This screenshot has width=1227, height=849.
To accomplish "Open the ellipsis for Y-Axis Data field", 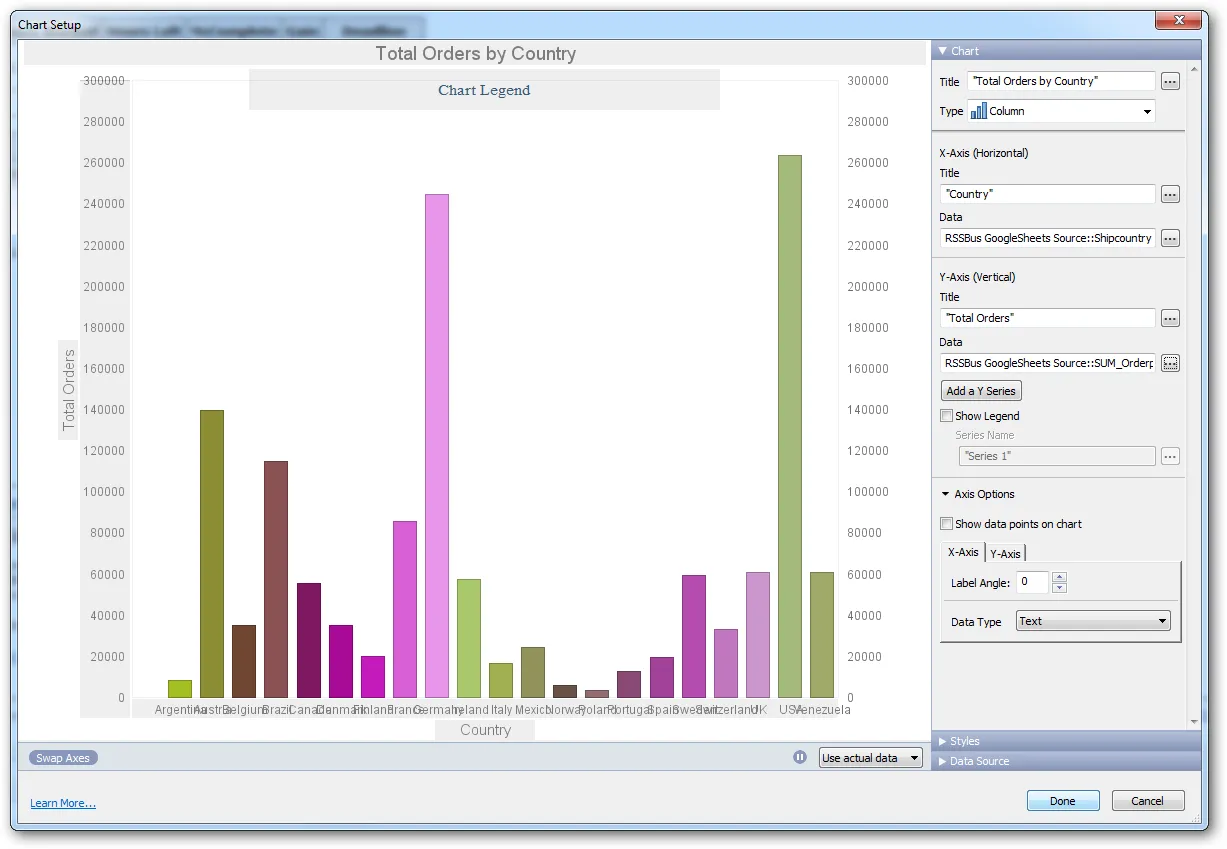I will click(1169, 363).
